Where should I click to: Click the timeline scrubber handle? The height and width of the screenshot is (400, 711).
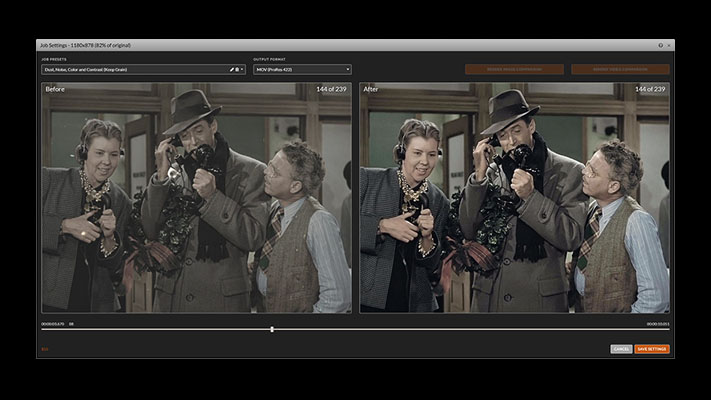[x=272, y=329]
